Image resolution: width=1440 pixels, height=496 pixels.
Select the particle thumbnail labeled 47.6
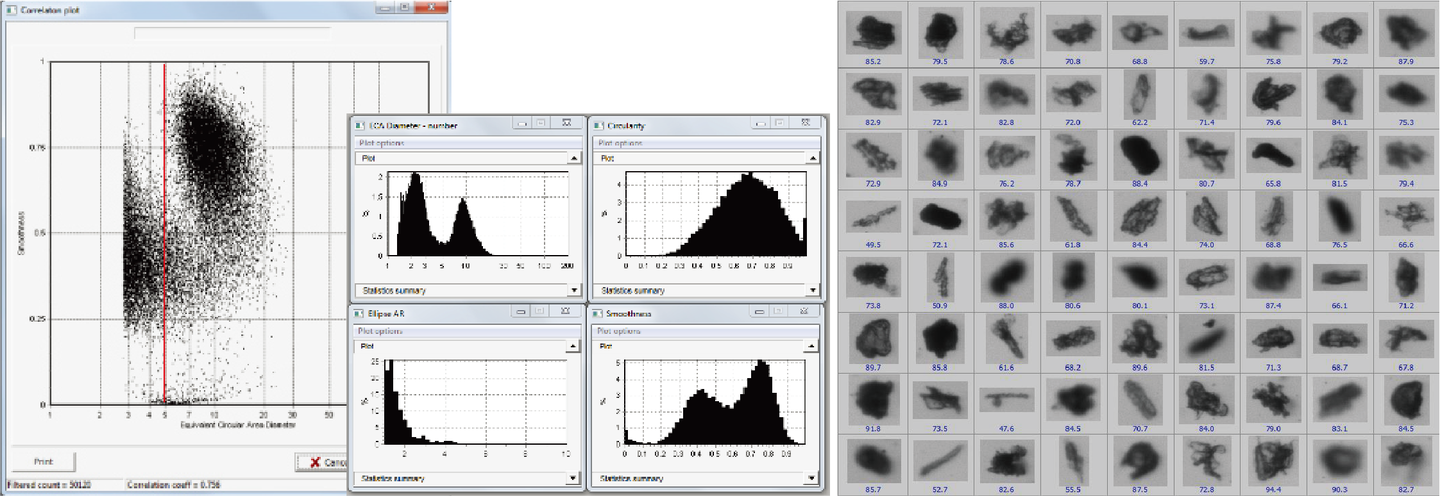point(1003,400)
